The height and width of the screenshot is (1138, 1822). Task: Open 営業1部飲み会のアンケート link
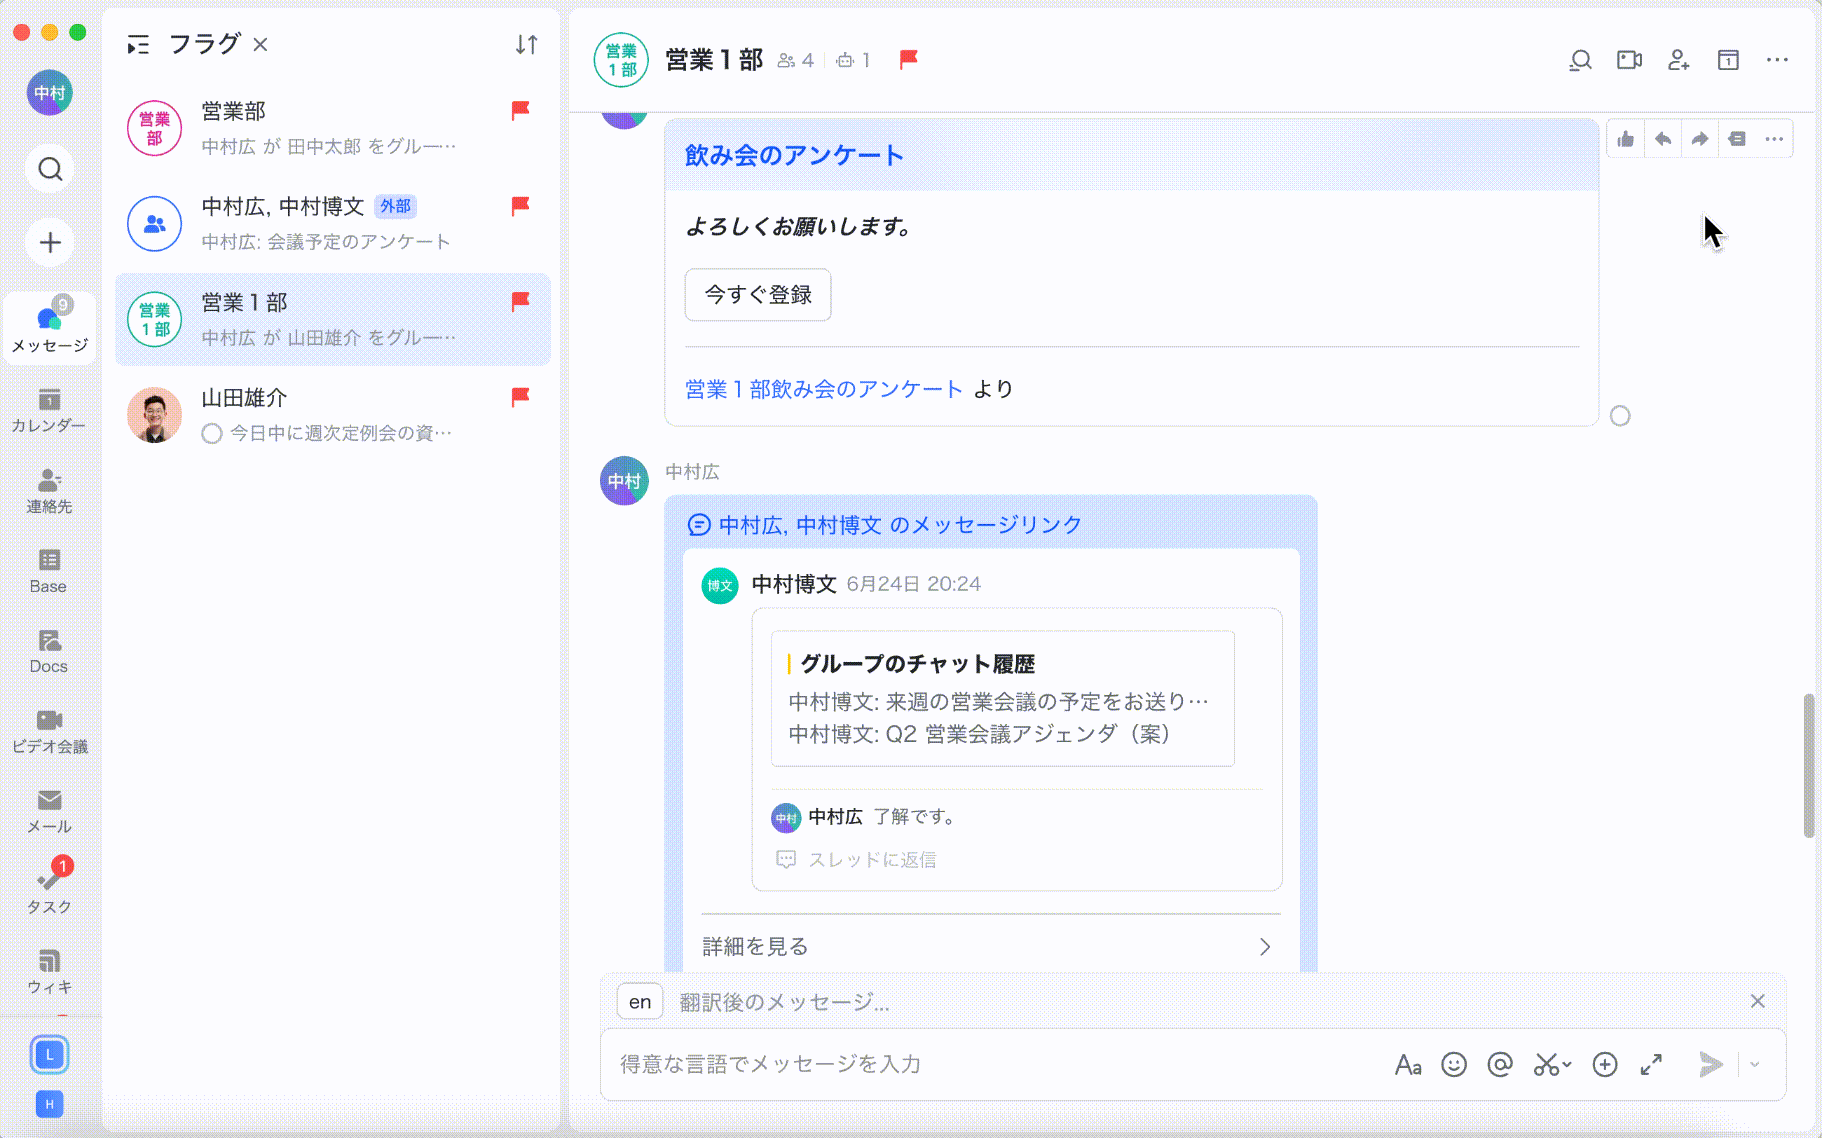[823, 389]
